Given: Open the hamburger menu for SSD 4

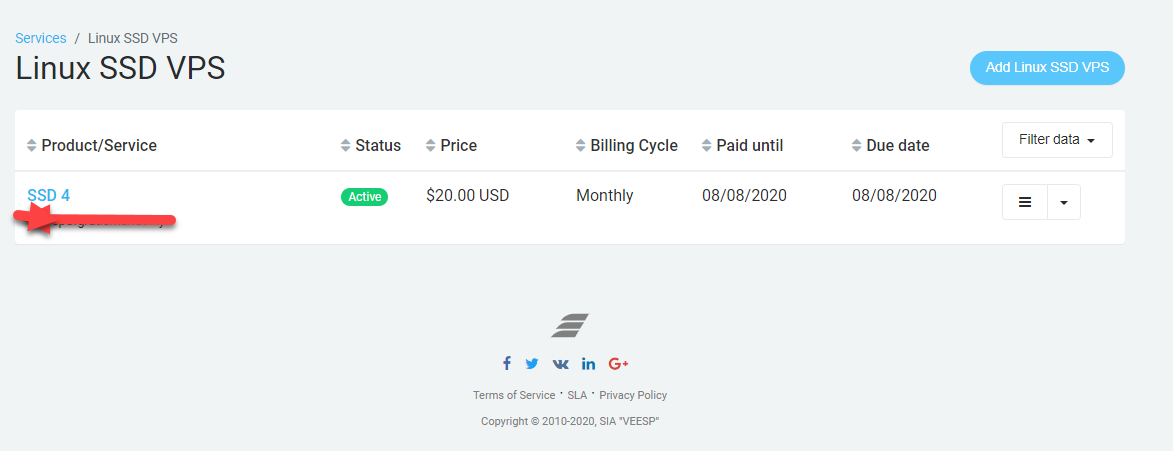Looking at the screenshot, I should click(1025, 202).
